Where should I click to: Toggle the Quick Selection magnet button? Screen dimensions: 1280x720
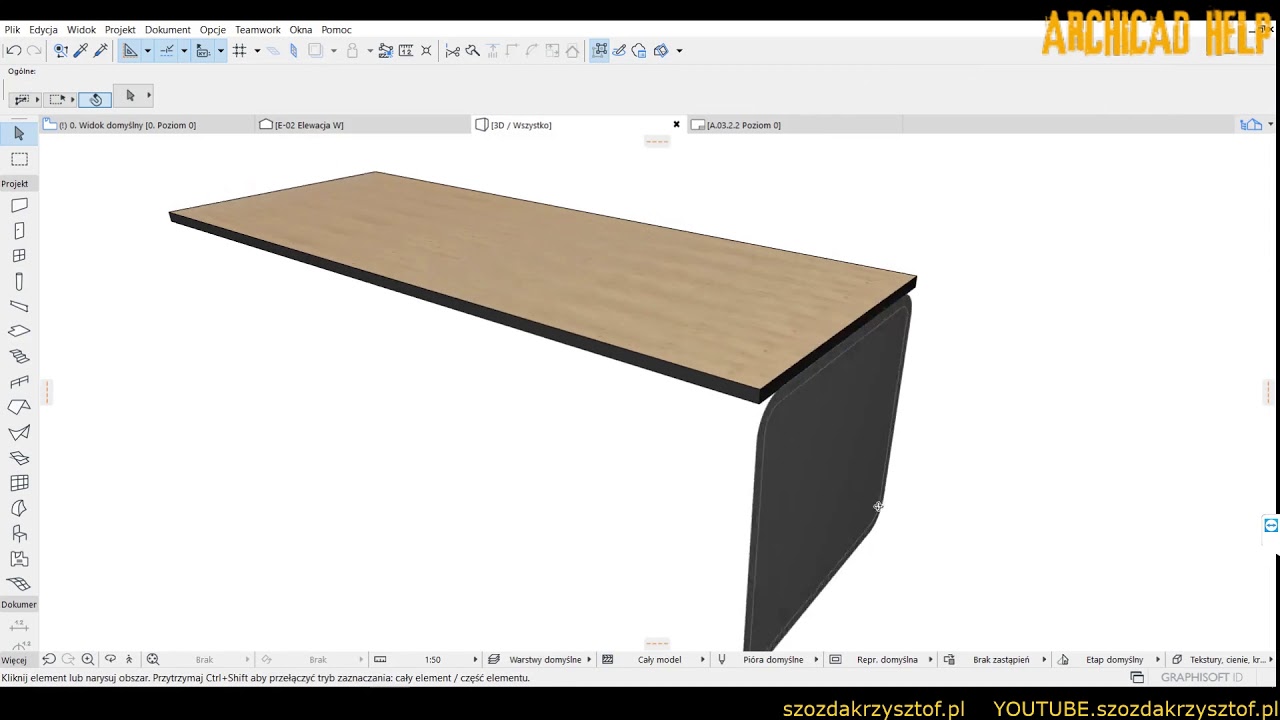click(x=95, y=98)
